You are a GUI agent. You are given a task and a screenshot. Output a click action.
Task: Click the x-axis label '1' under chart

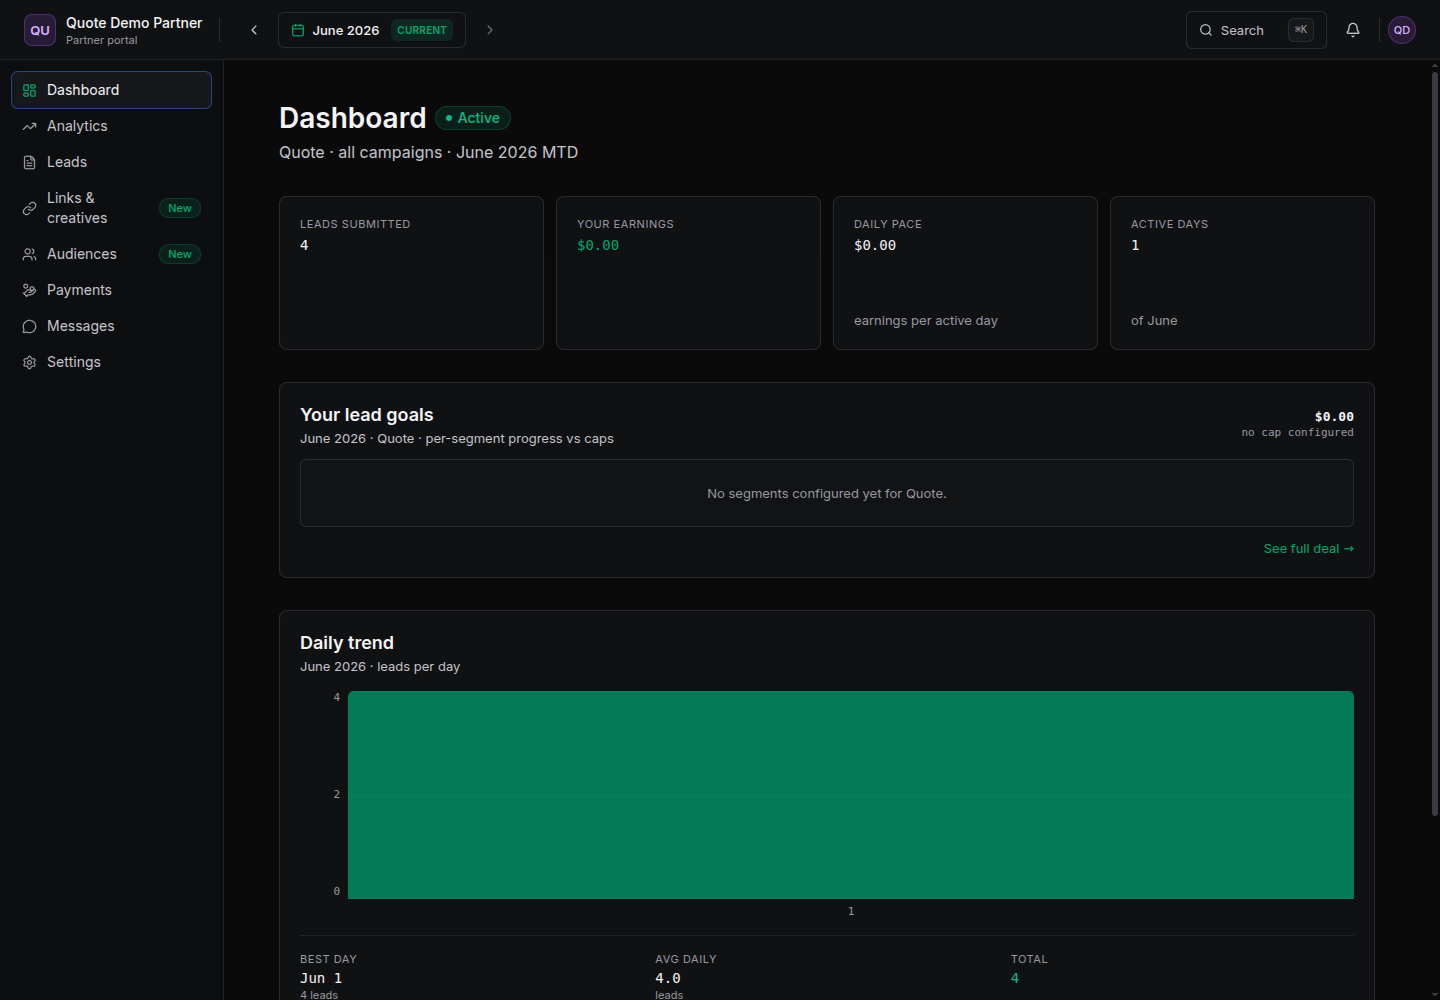pyautogui.click(x=851, y=911)
